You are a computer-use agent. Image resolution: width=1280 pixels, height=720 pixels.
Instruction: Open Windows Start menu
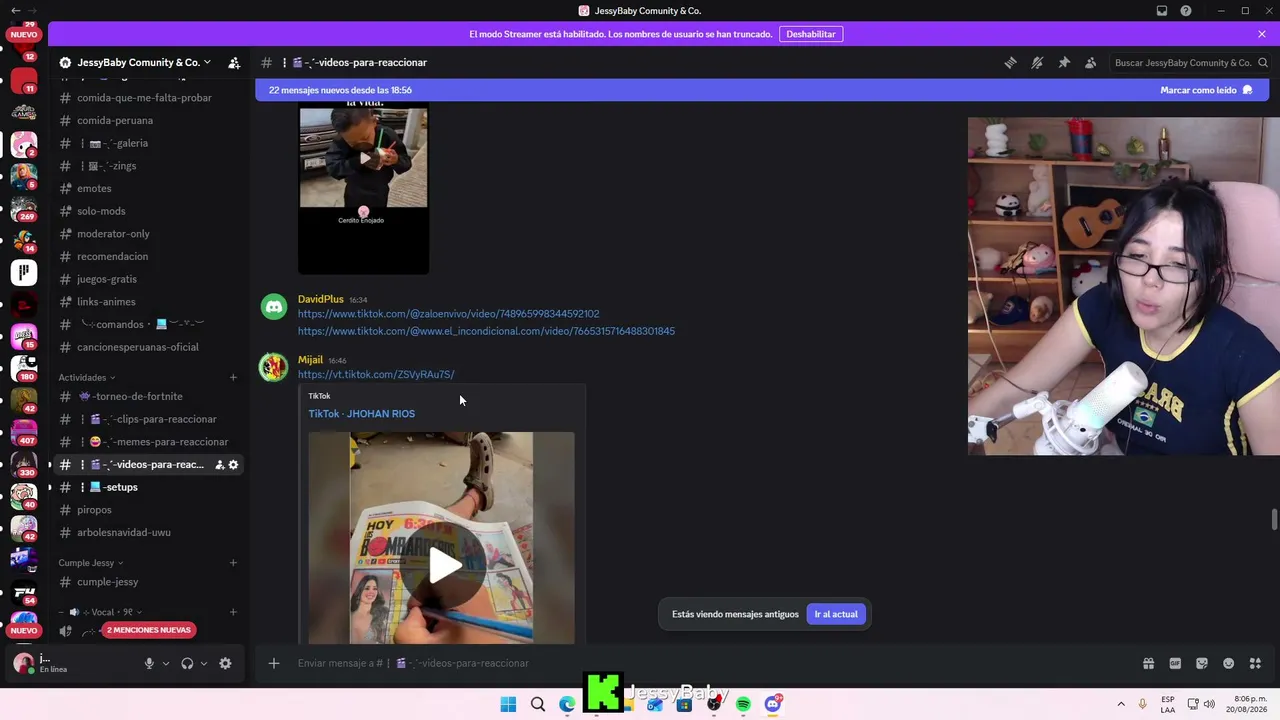pyautogui.click(x=508, y=704)
